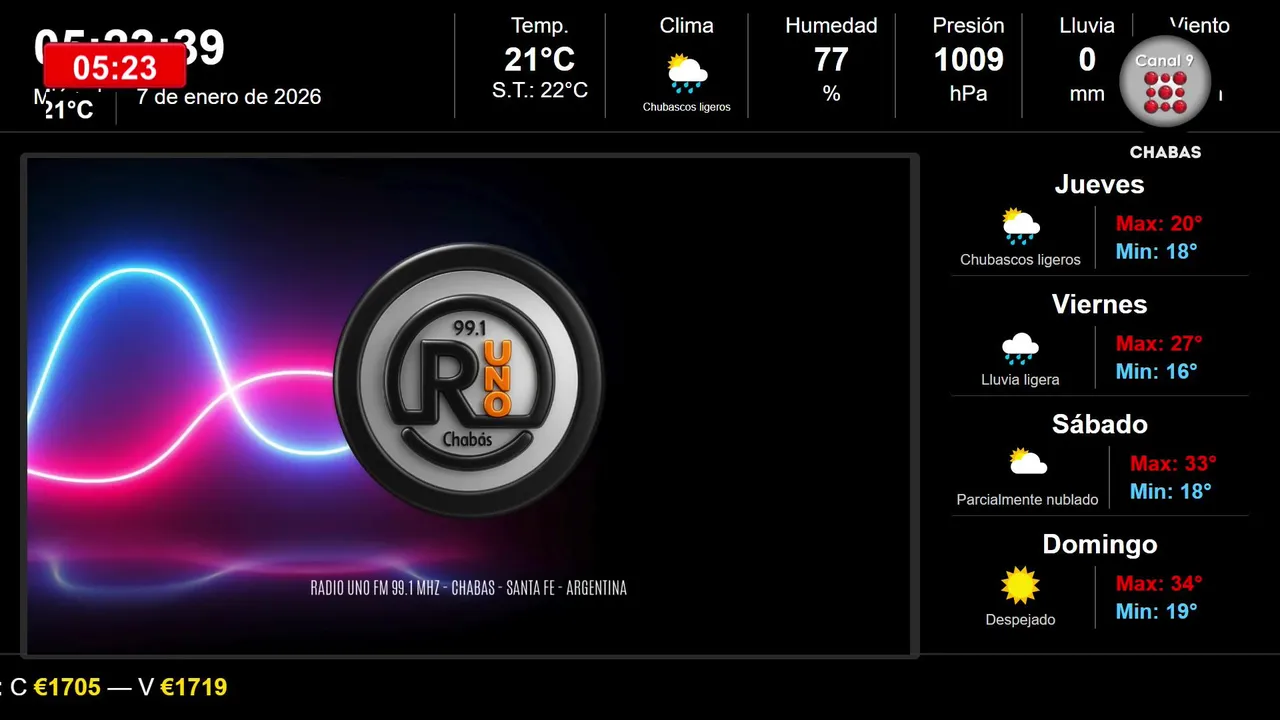Click 'Max: 33°' for Sábado

(1173, 464)
